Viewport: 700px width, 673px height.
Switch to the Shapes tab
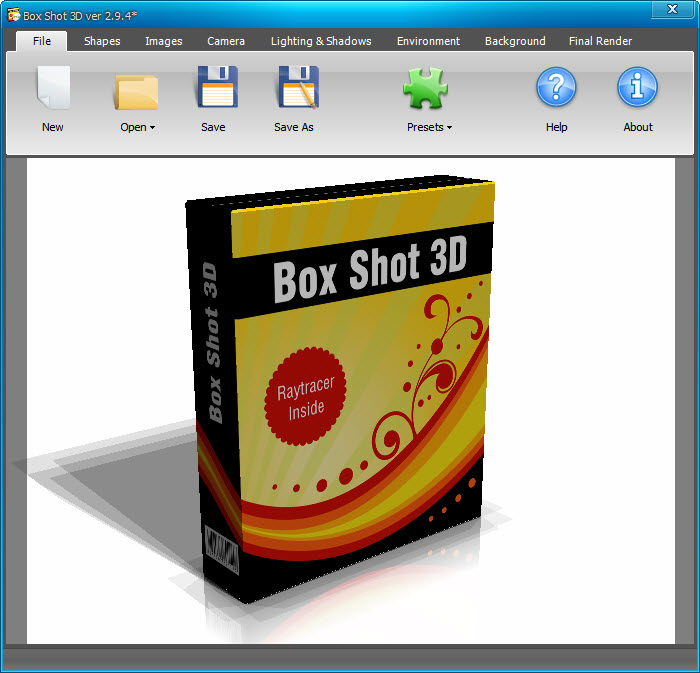[102, 41]
